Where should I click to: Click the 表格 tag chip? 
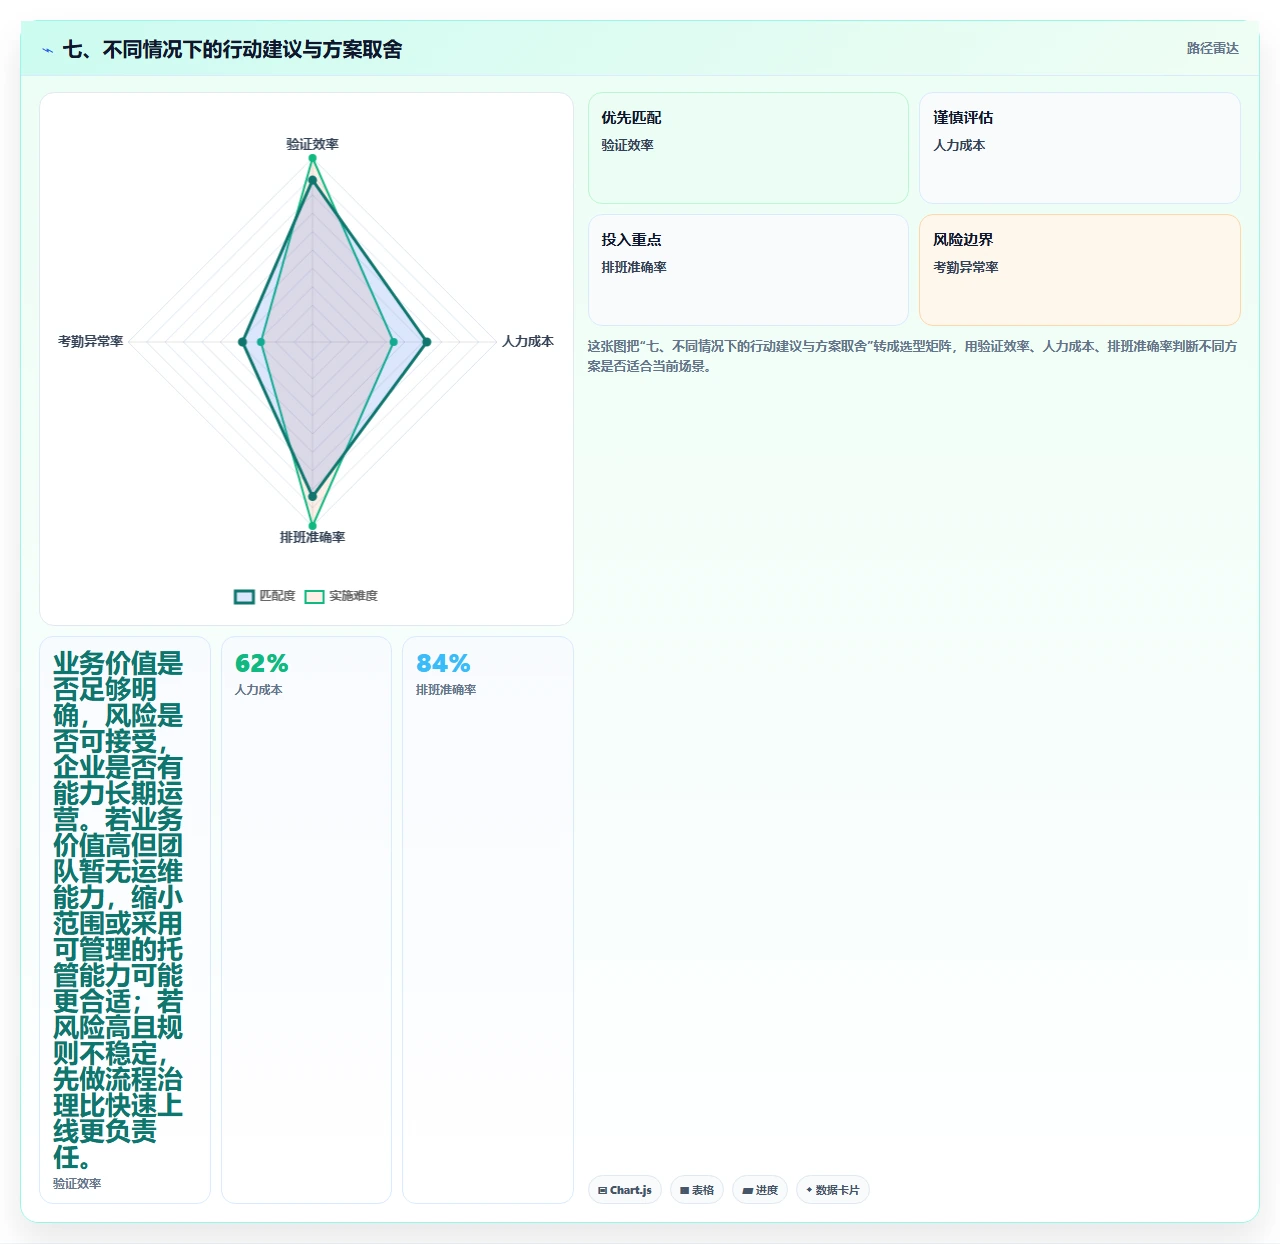[x=697, y=1190]
